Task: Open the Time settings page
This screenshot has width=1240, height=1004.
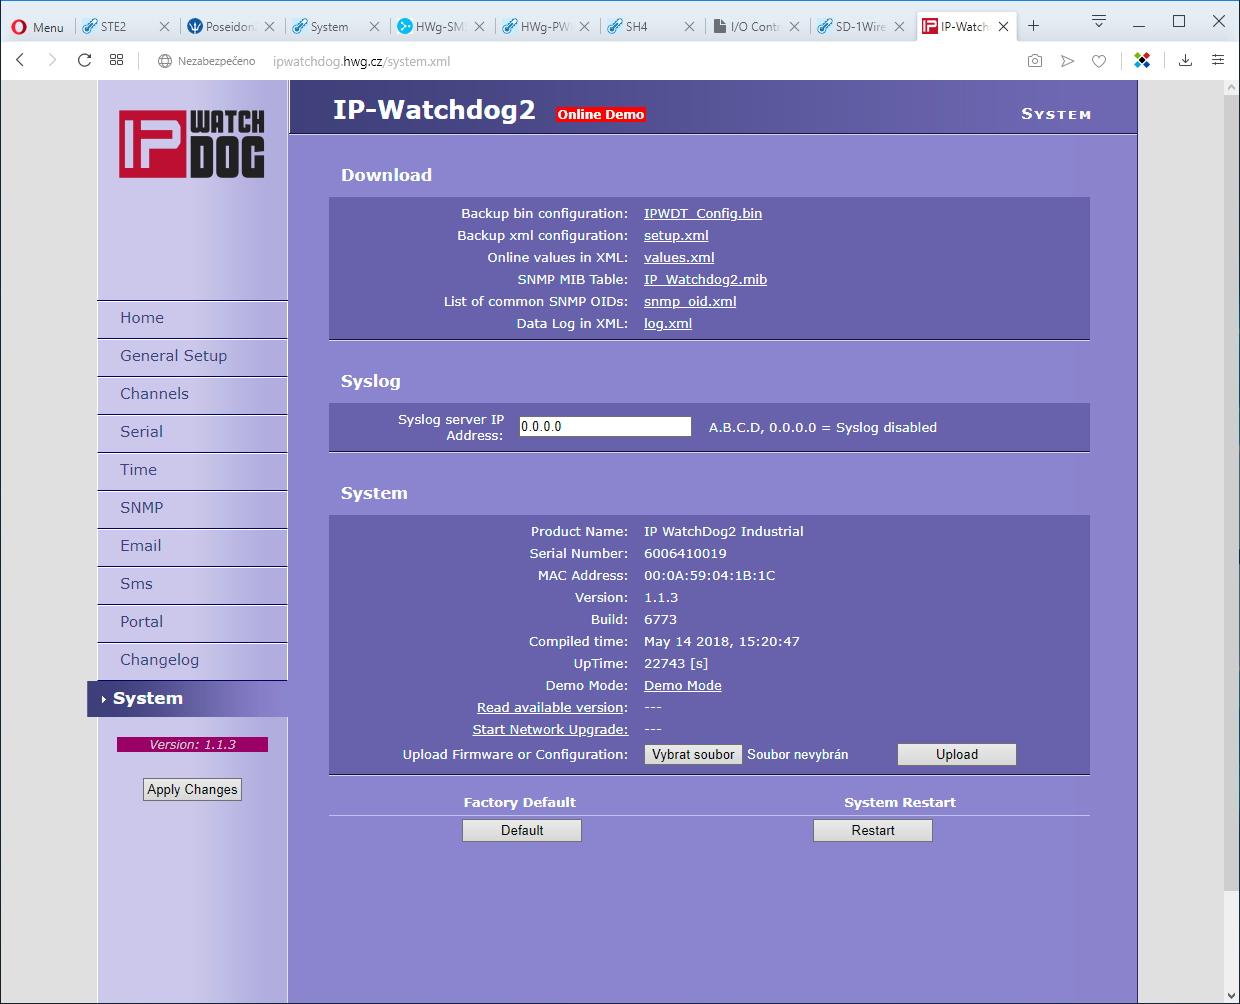Action: pyautogui.click(x=192, y=470)
